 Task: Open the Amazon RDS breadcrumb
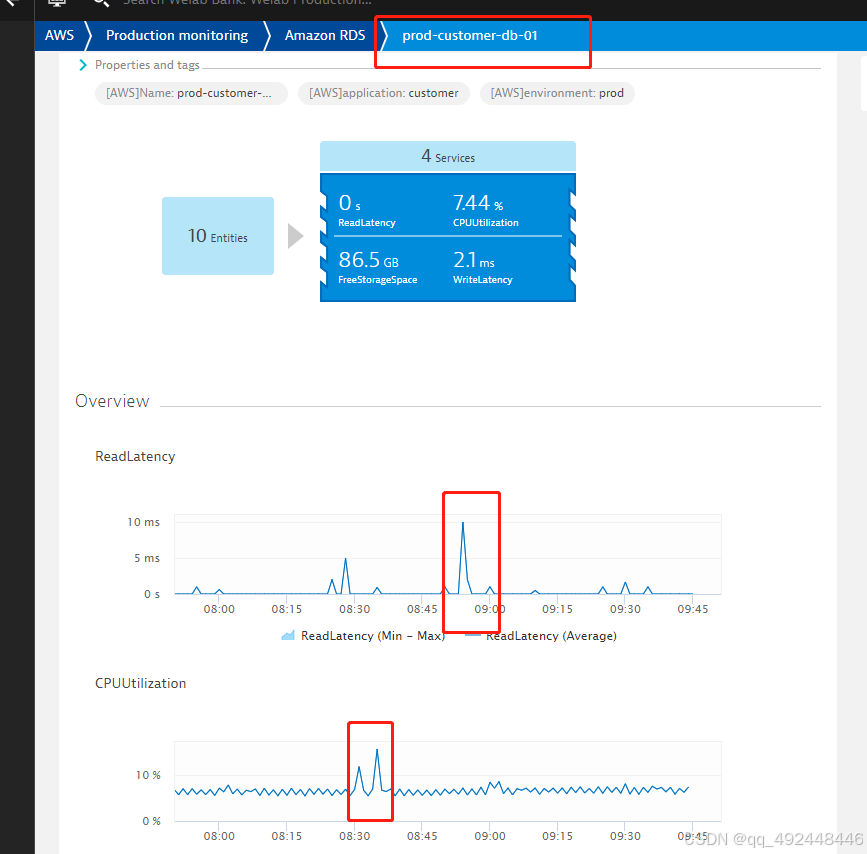pyautogui.click(x=325, y=35)
